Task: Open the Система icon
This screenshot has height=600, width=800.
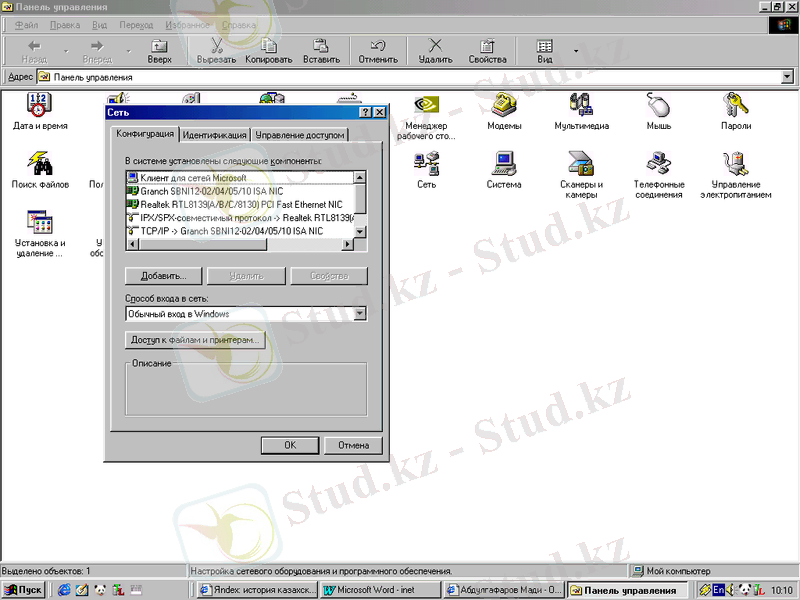Action: (x=504, y=164)
